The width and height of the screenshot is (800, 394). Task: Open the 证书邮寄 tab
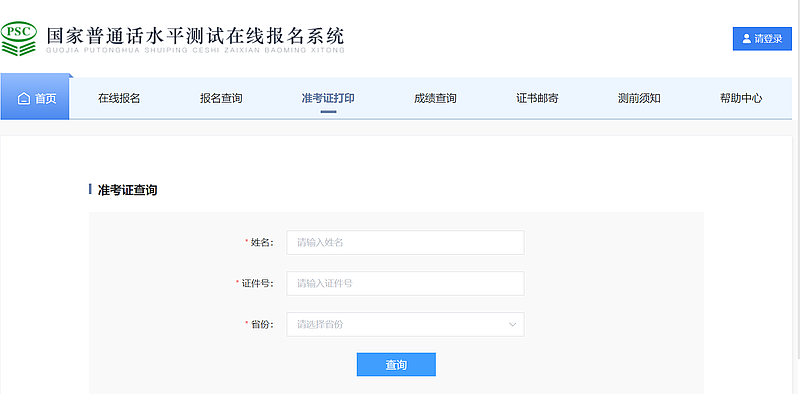537,98
